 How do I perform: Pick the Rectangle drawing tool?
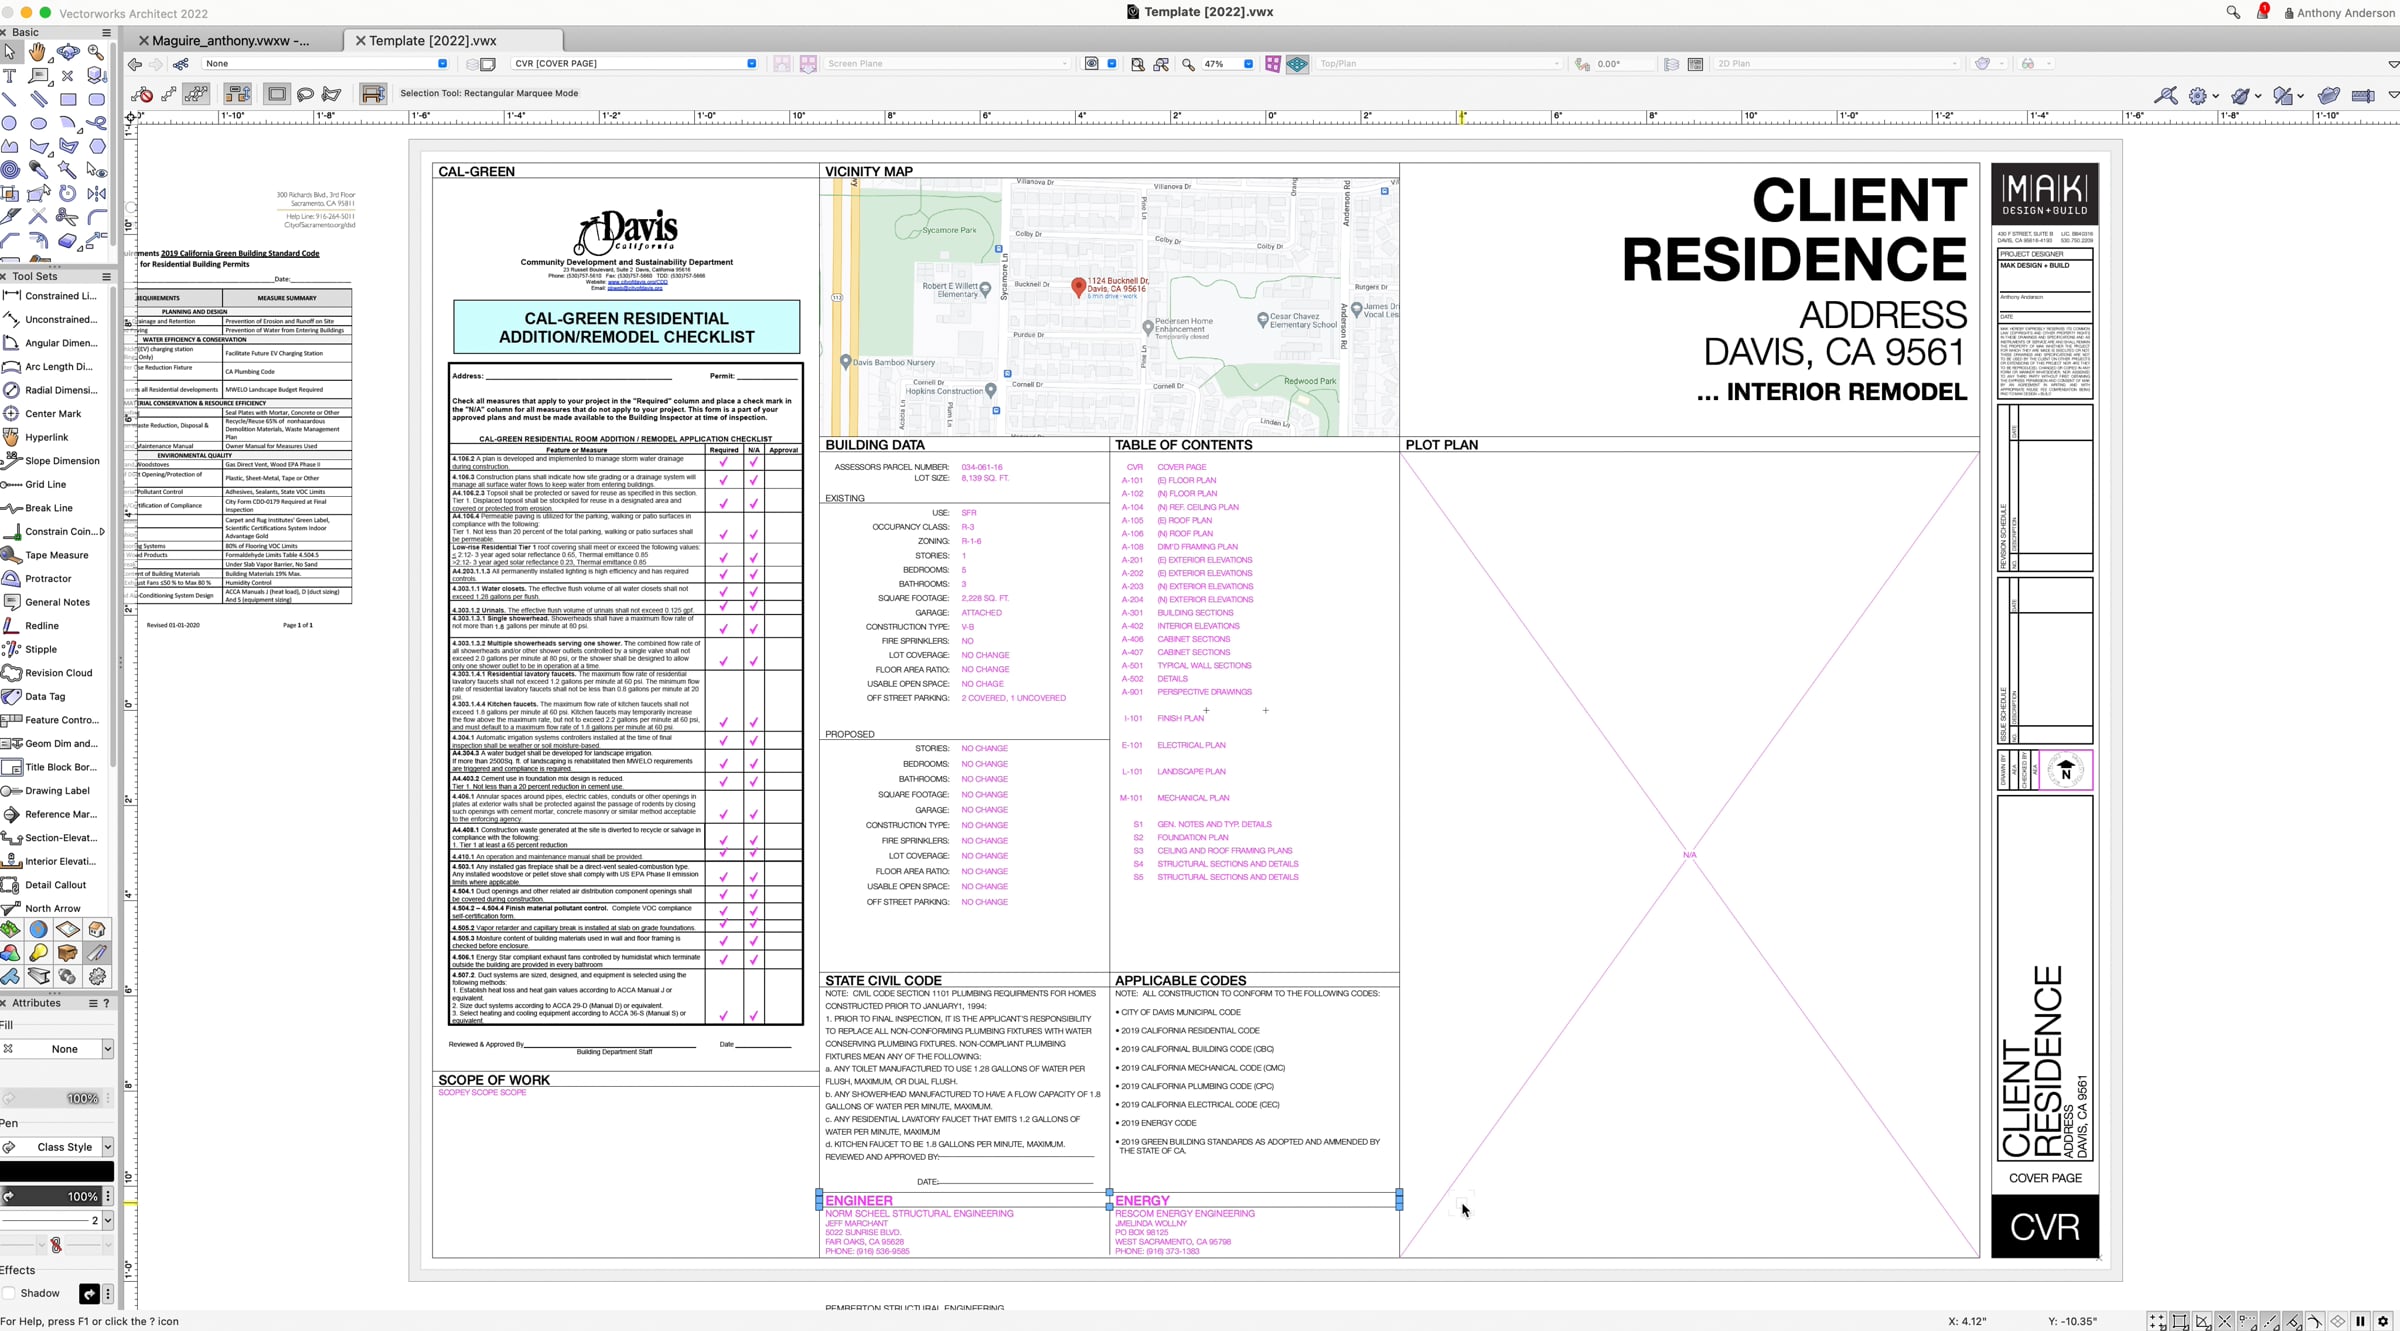68,100
